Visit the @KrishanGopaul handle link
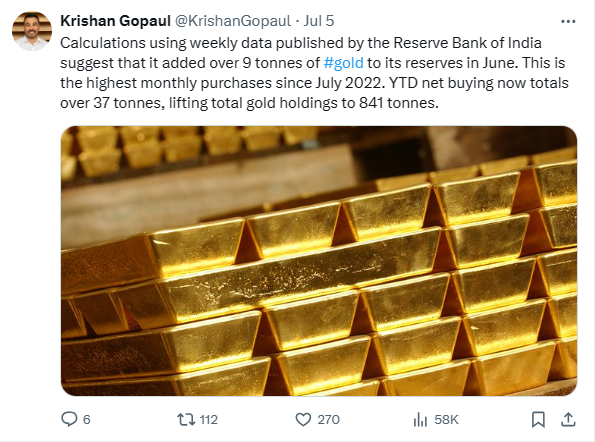 pos(233,21)
